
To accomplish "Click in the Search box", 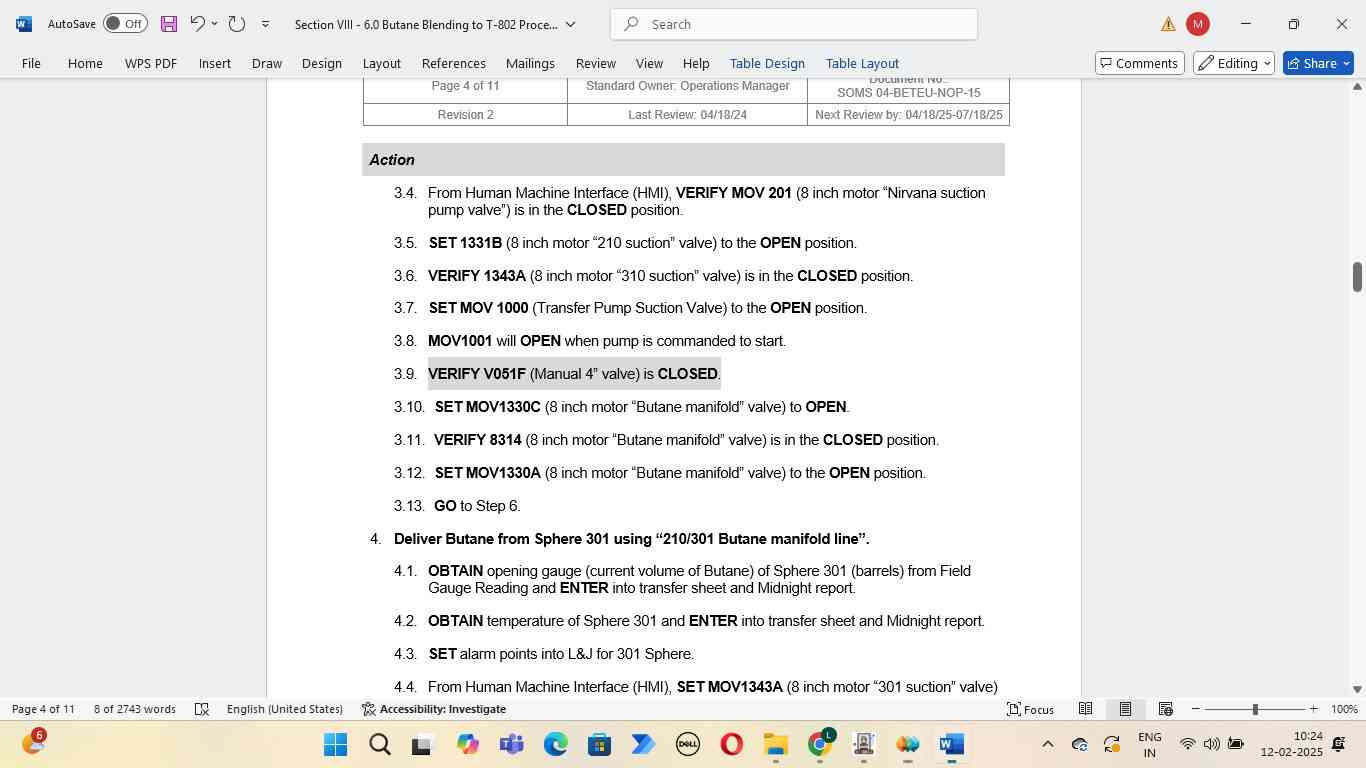I will (x=794, y=24).
